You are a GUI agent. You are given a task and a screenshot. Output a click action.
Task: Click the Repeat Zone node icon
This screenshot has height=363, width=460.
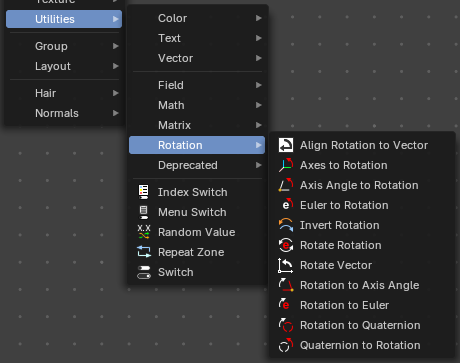[x=144, y=252]
